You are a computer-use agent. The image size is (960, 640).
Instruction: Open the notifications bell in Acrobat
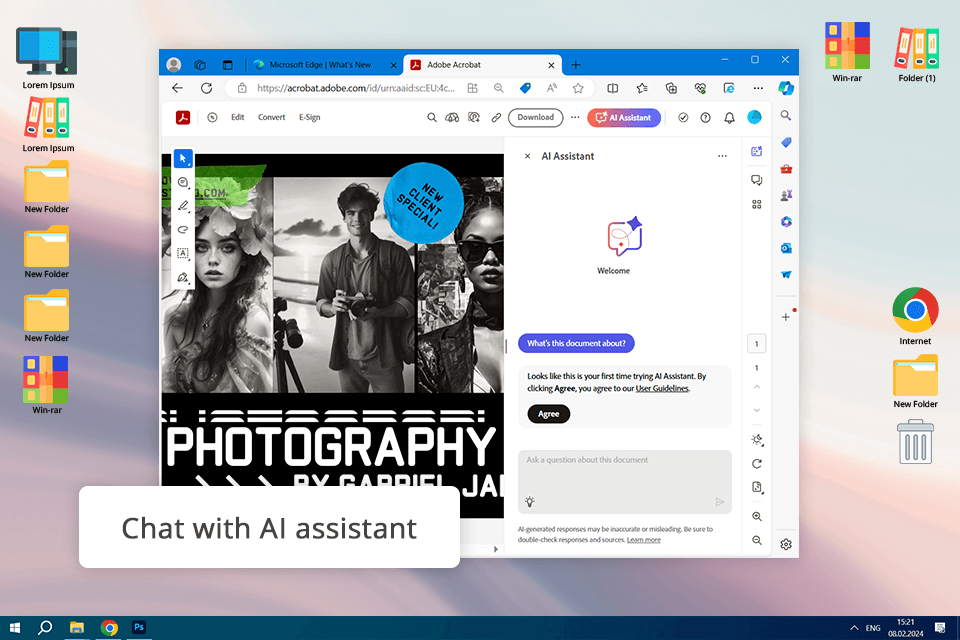729,117
